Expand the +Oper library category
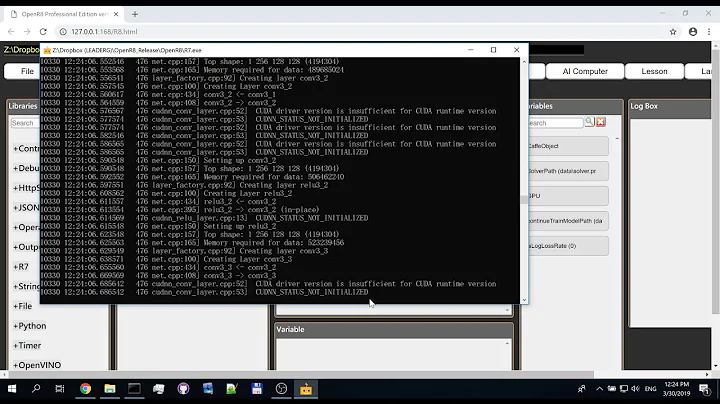Viewport: 720px width, 404px height. [26, 227]
